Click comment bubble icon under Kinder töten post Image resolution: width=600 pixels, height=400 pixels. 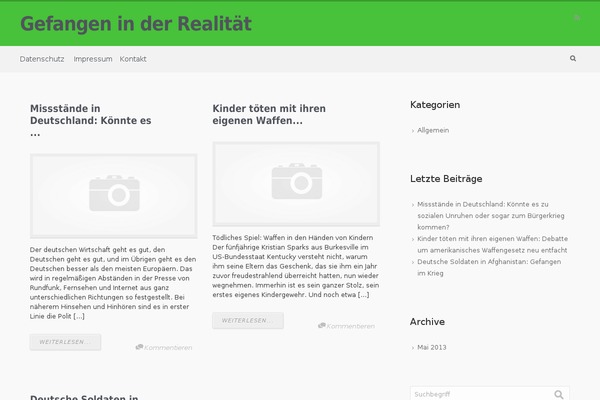click(x=322, y=325)
